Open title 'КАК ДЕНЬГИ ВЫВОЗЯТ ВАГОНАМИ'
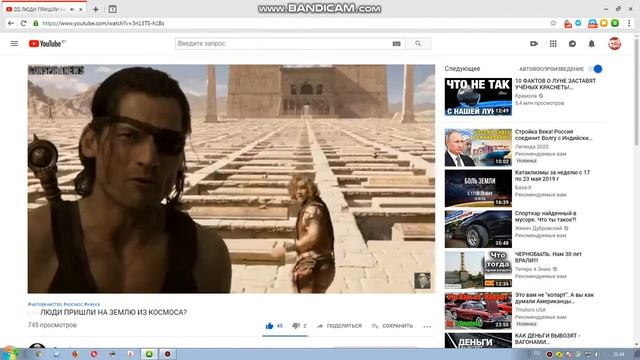 [547, 339]
